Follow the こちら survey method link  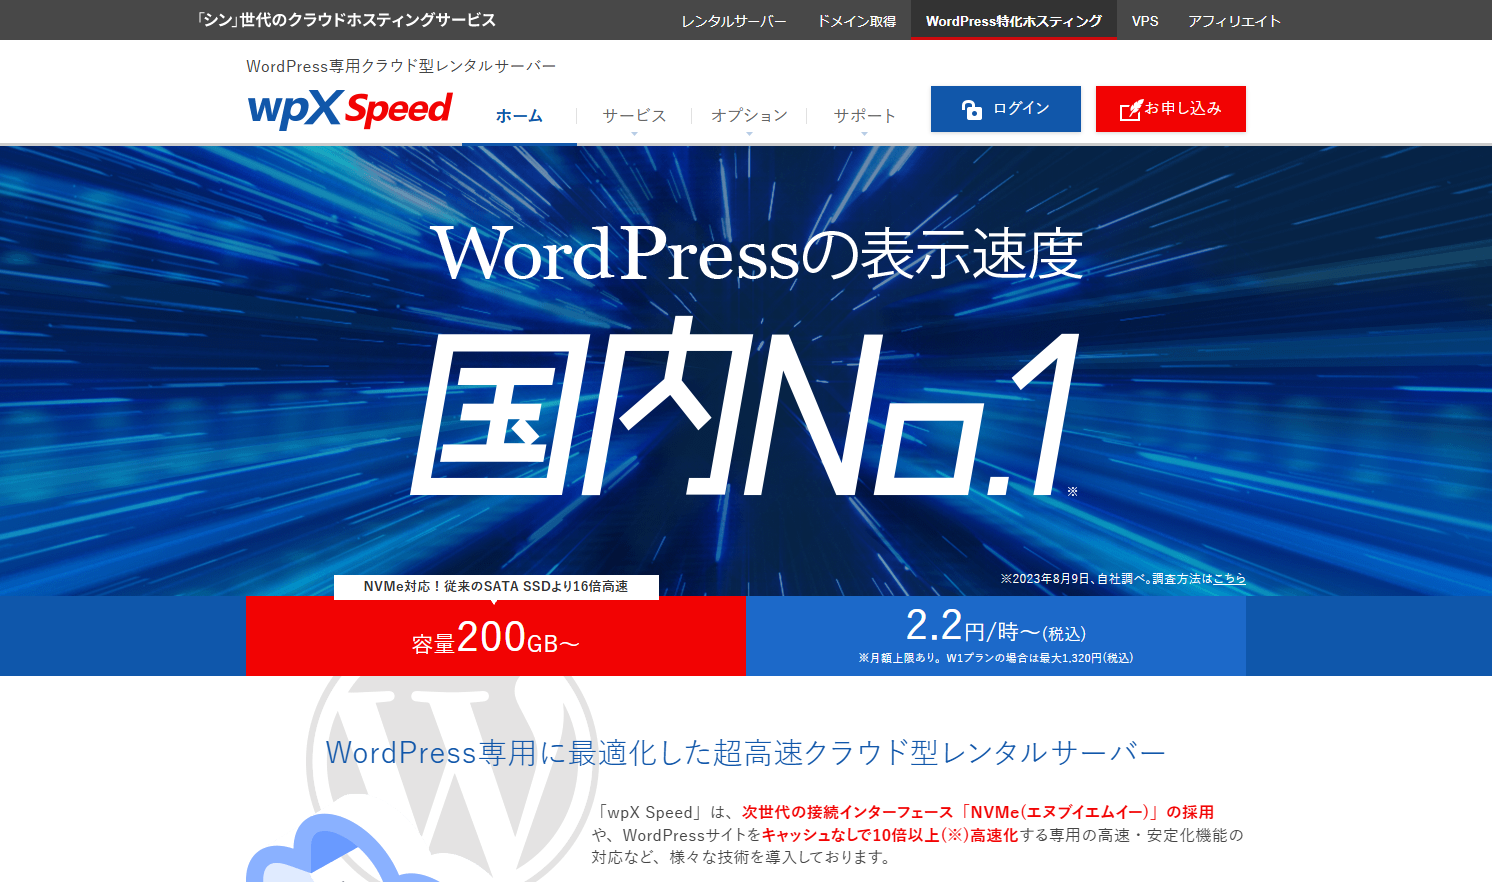tap(1229, 579)
